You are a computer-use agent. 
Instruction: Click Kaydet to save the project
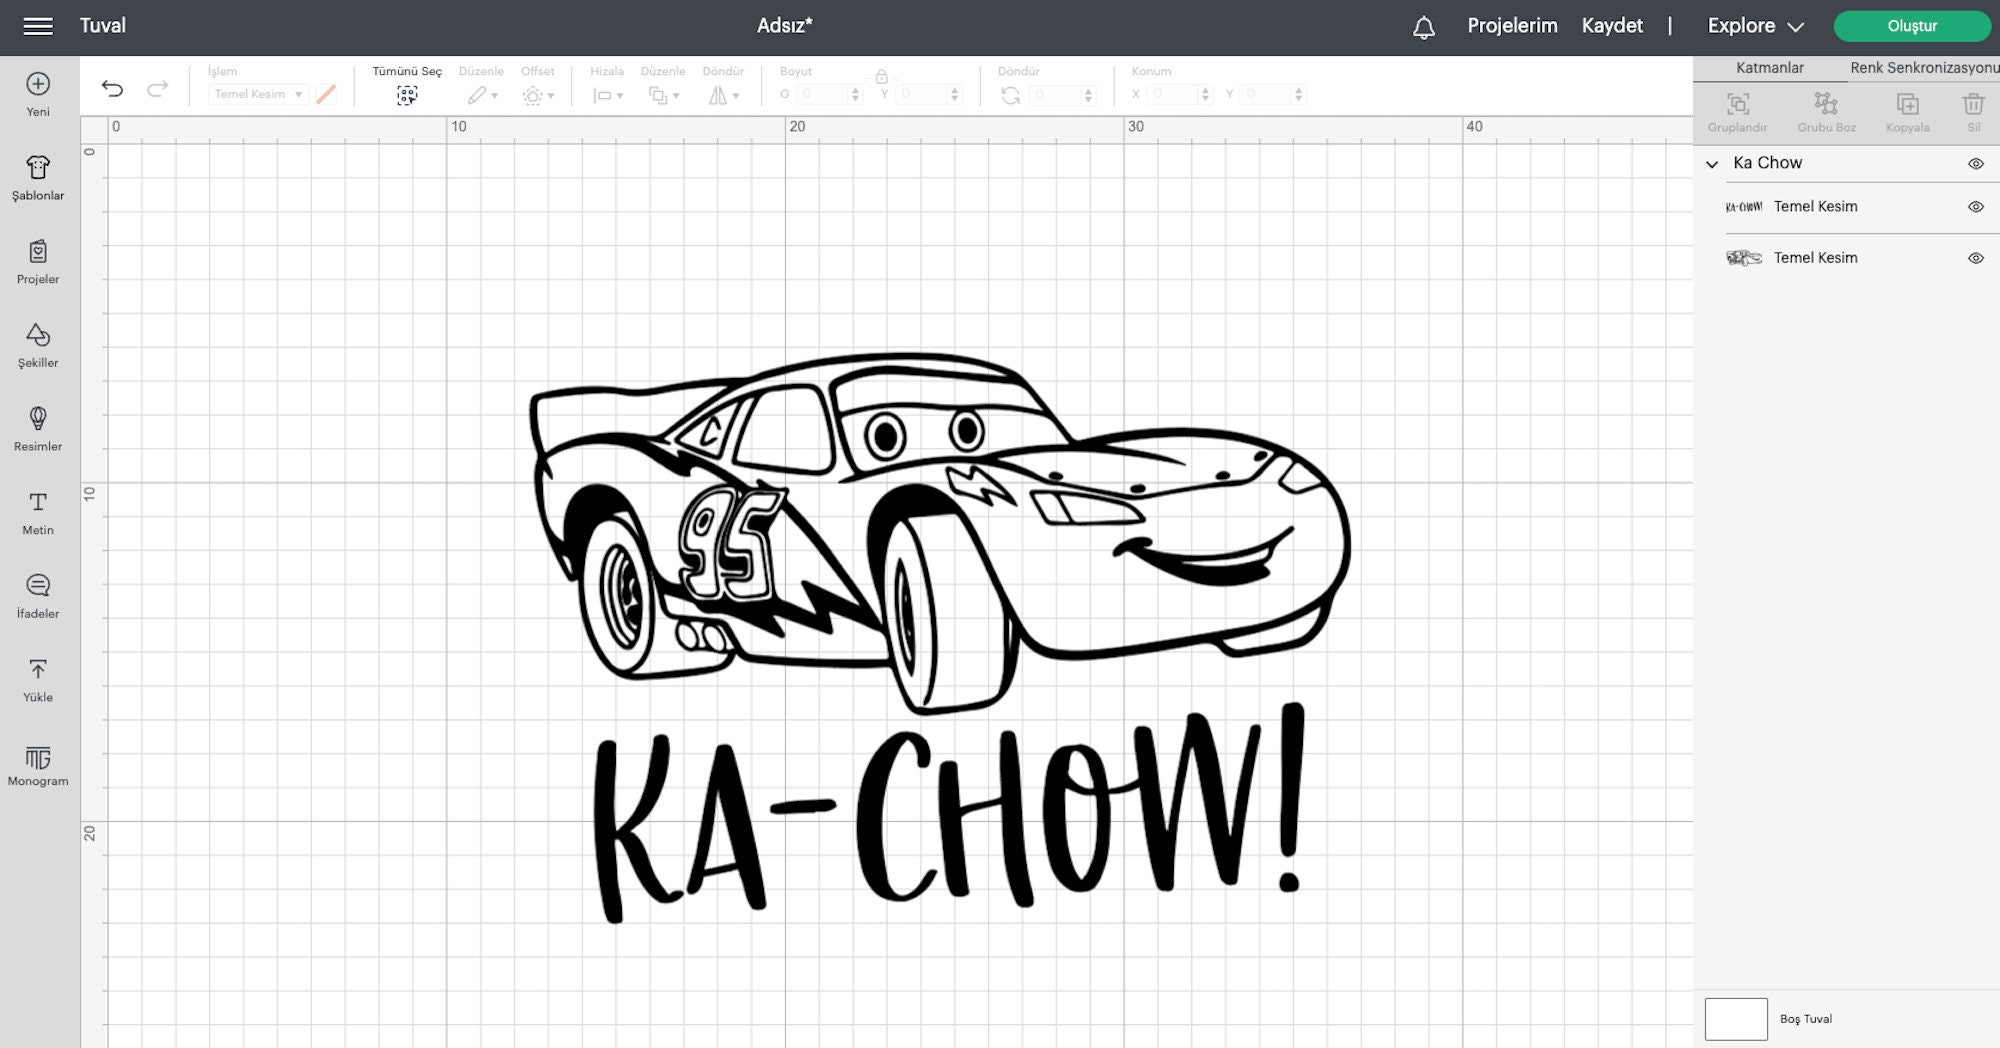1612,25
